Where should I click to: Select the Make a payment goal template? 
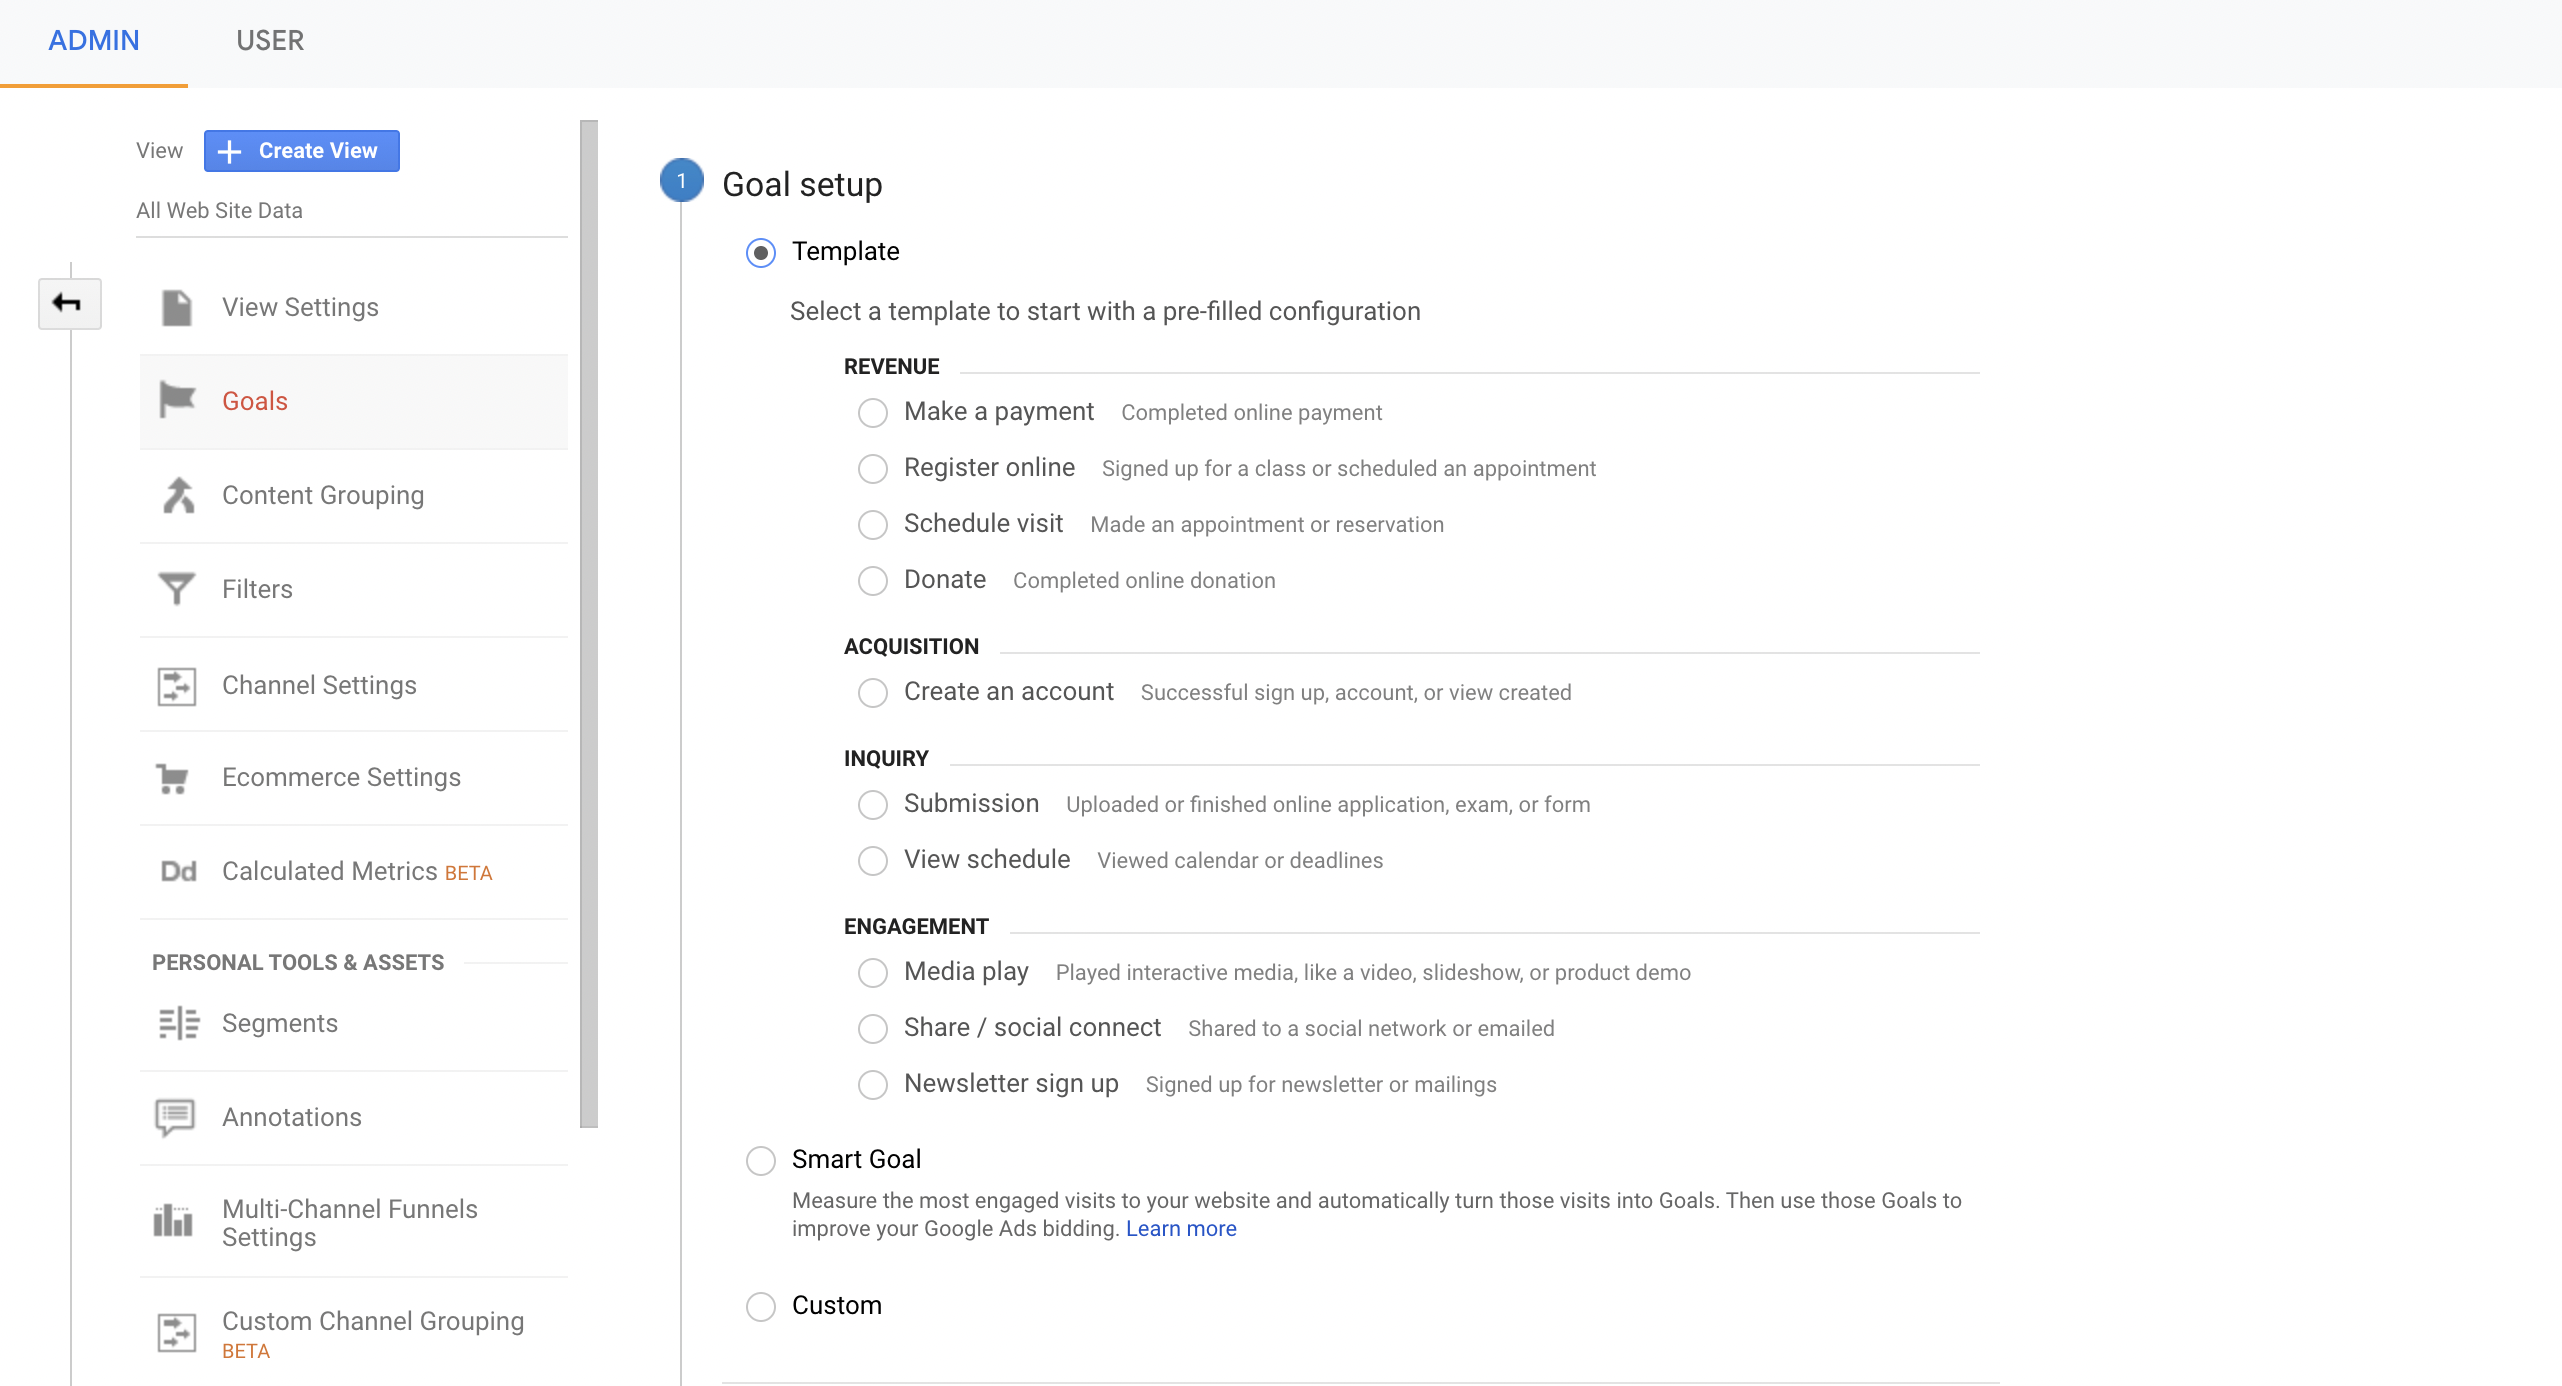click(x=873, y=412)
